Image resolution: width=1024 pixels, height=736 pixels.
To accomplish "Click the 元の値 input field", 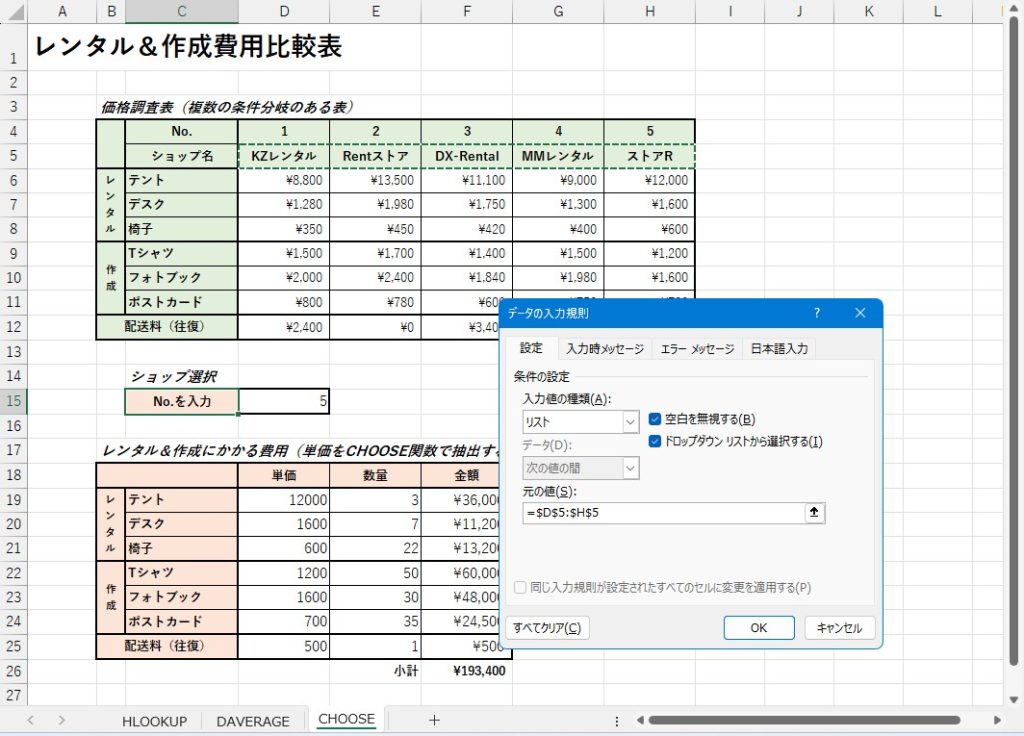I will (663, 513).
